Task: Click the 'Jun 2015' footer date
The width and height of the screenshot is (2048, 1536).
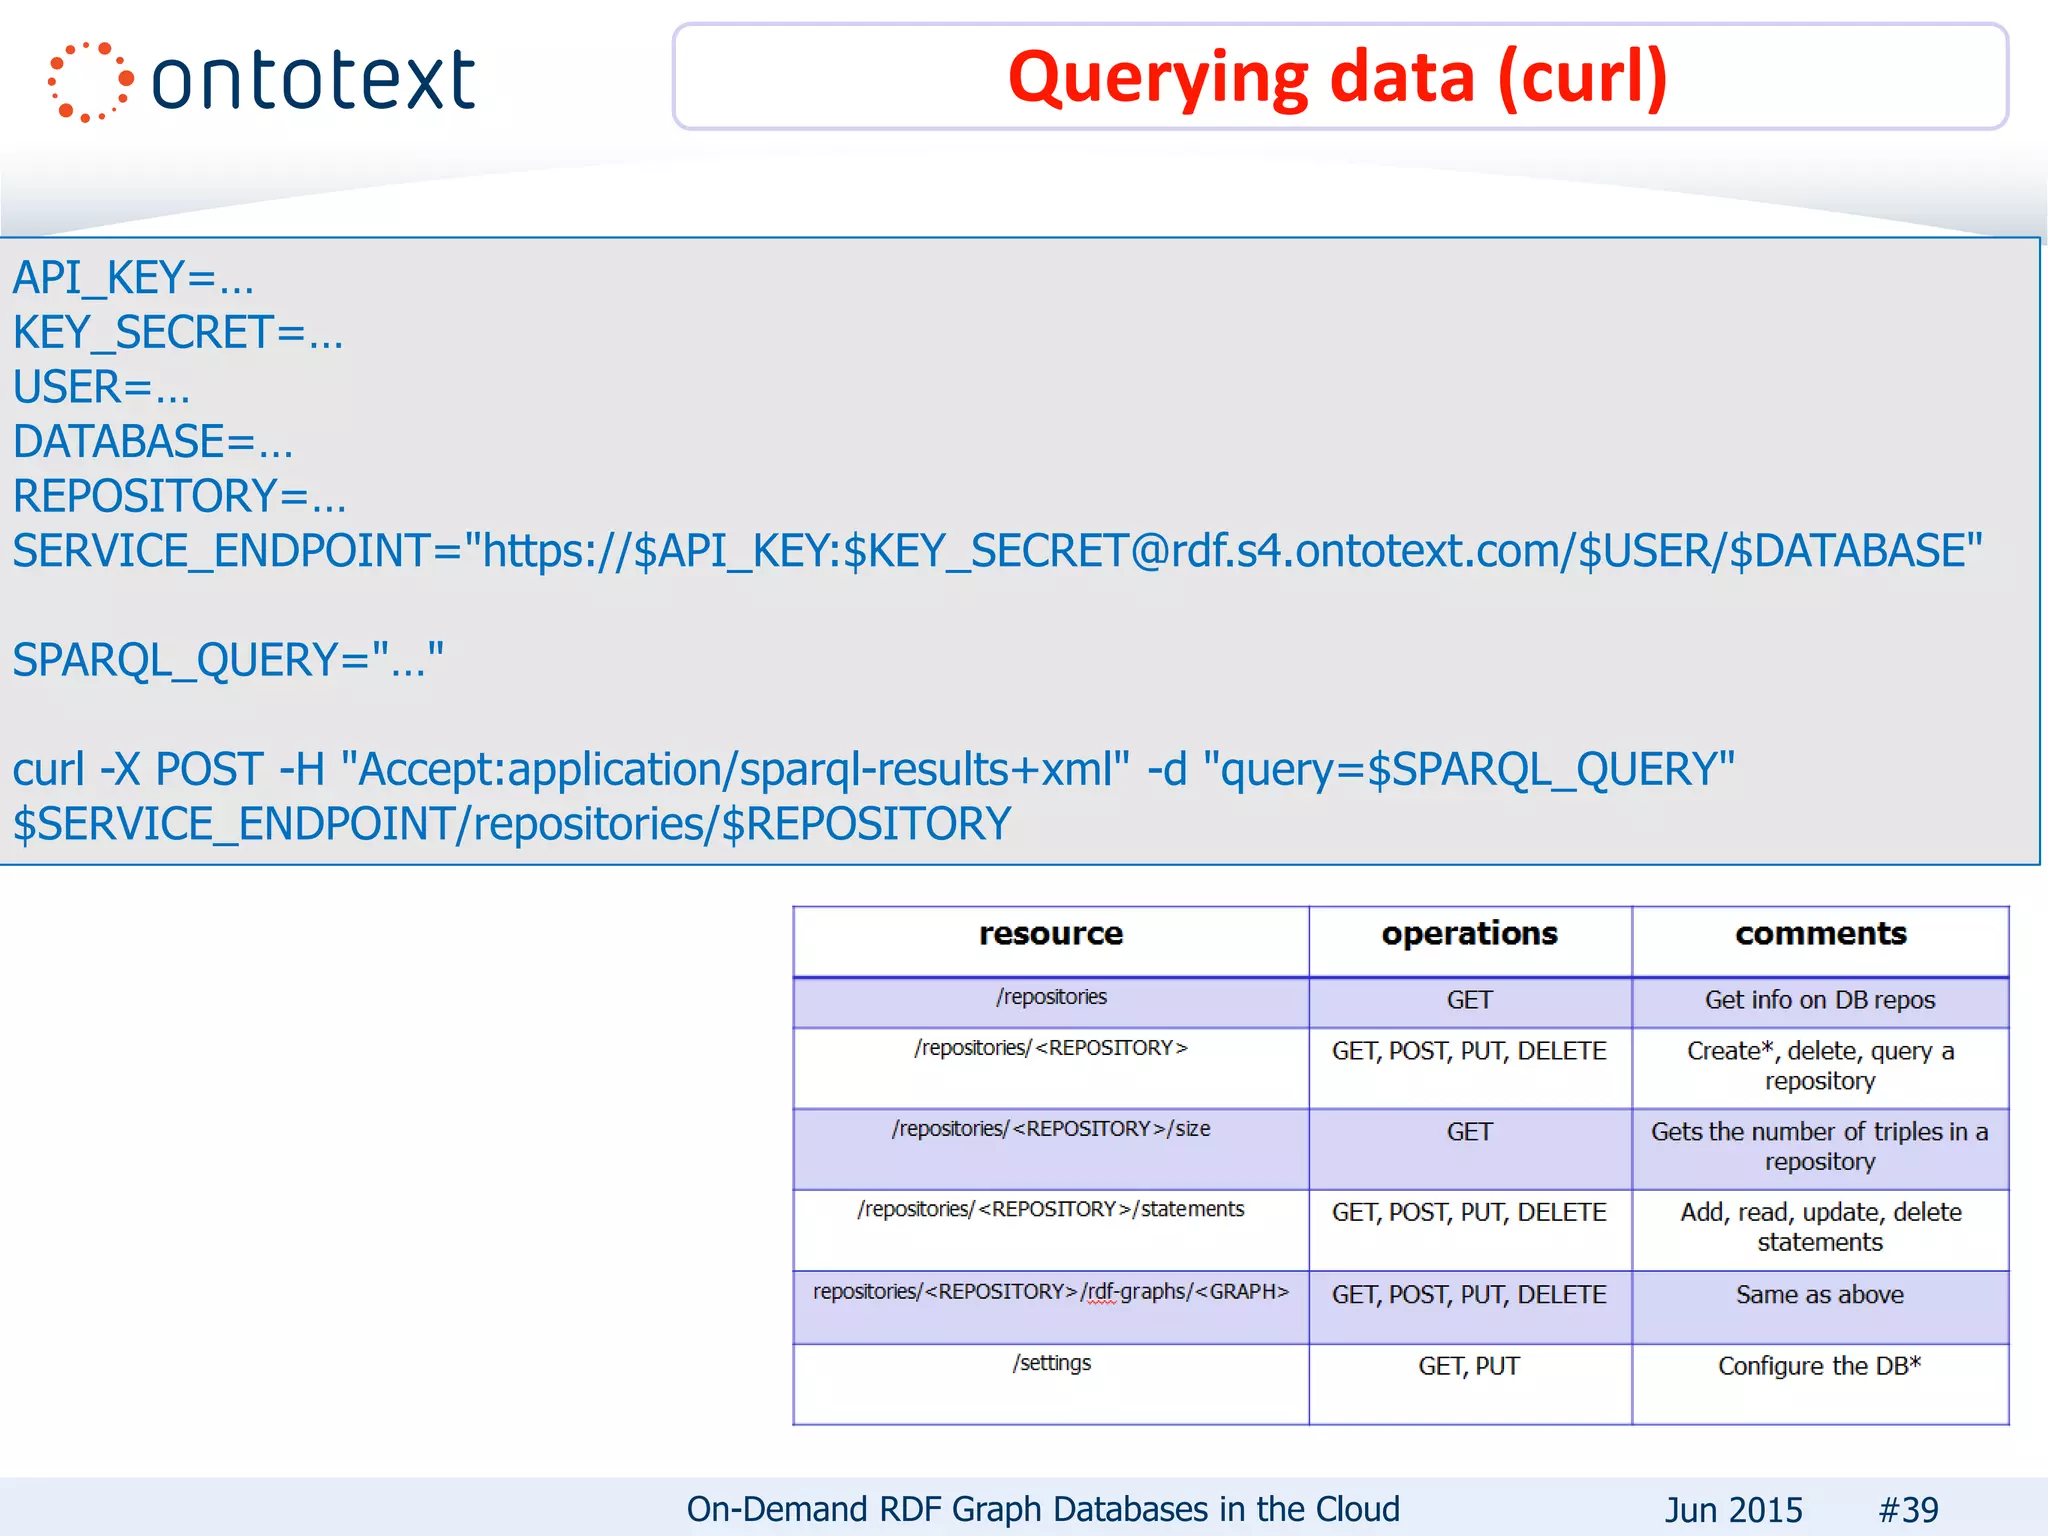Action: (x=1734, y=1510)
